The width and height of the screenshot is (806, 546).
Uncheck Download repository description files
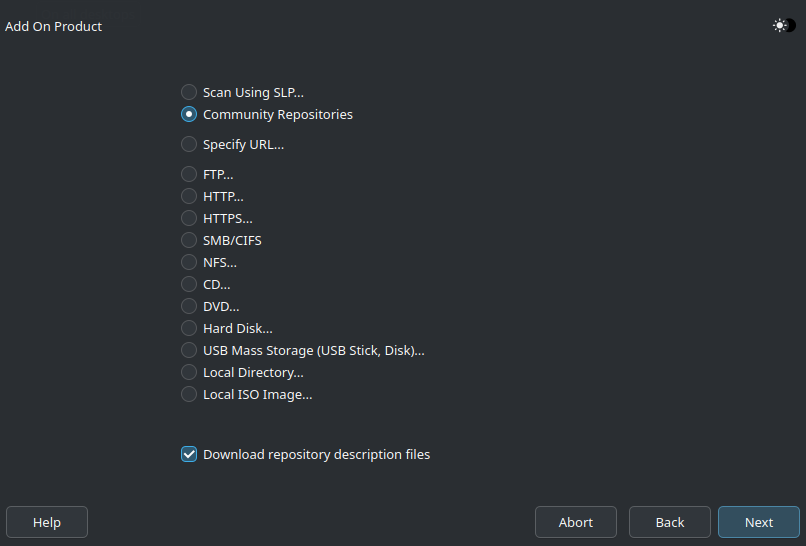(x=189, y=454)
